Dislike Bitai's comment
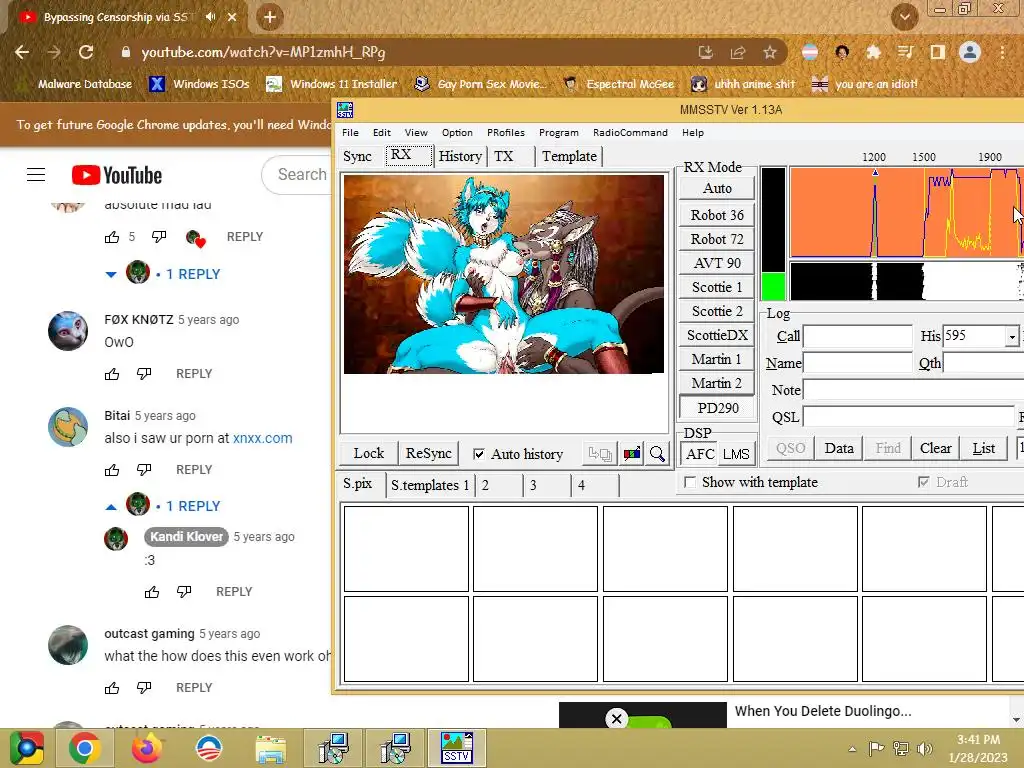1024x768 pixels. 144,470
